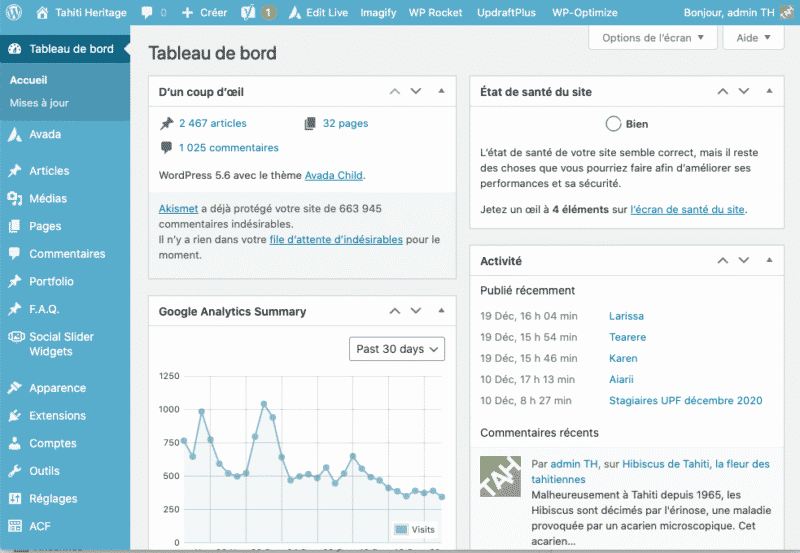Expand Options de l'écran panel

pos(653,38)
